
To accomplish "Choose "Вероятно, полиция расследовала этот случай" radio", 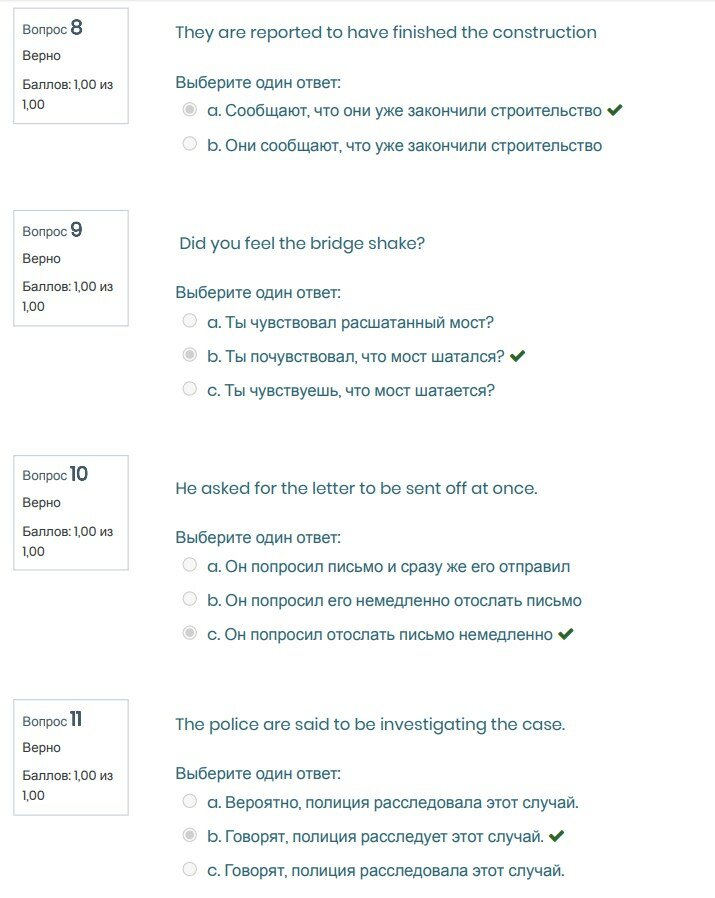I will tap(190, 801).
